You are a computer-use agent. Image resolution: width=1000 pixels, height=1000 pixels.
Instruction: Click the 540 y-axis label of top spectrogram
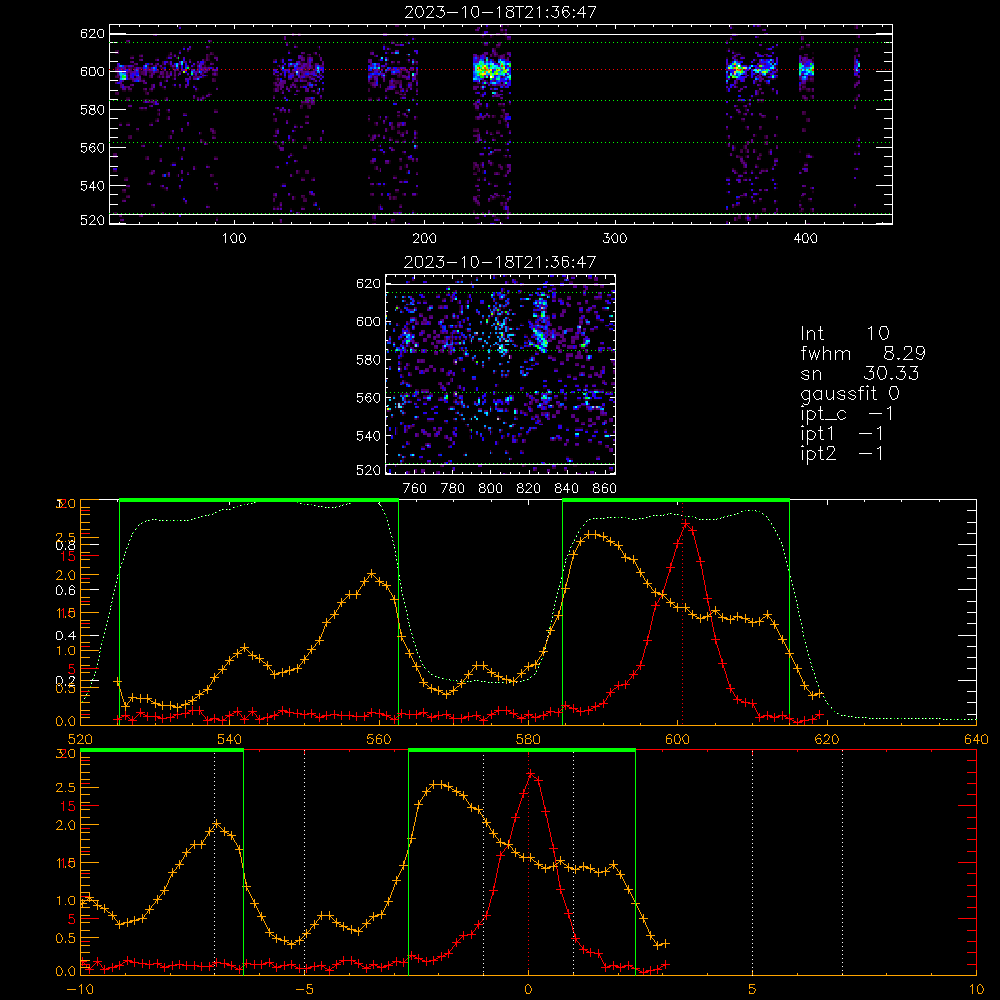[92, 186]
